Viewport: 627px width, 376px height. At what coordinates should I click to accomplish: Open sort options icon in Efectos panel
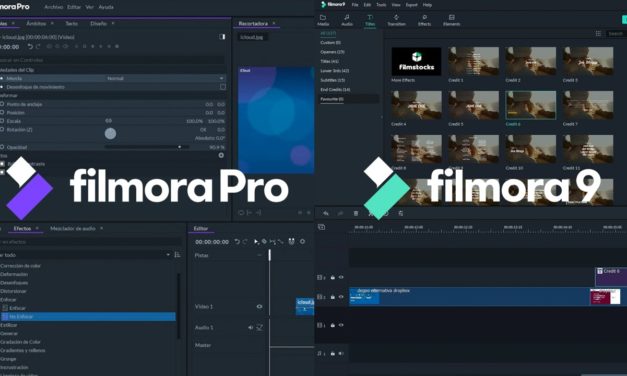[x=177, y=255]
